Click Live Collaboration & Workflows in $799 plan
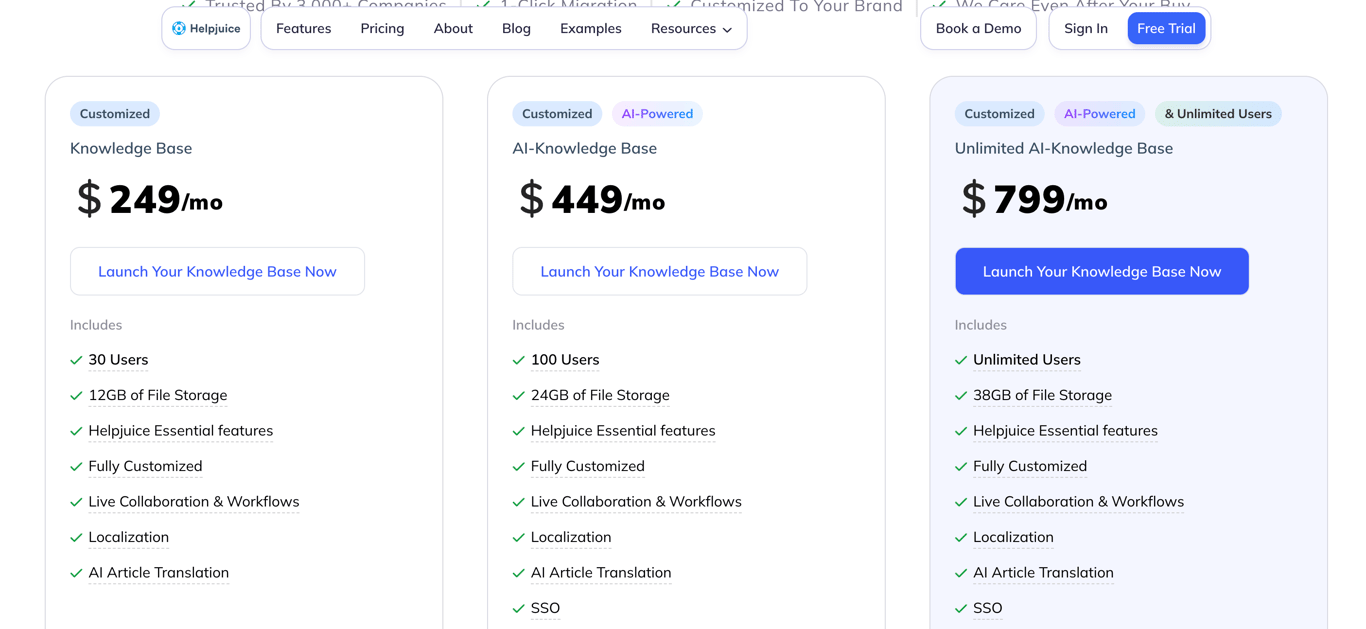Image resolution: width=1366 pixels, height=629 pixels. pos(1079,502)
